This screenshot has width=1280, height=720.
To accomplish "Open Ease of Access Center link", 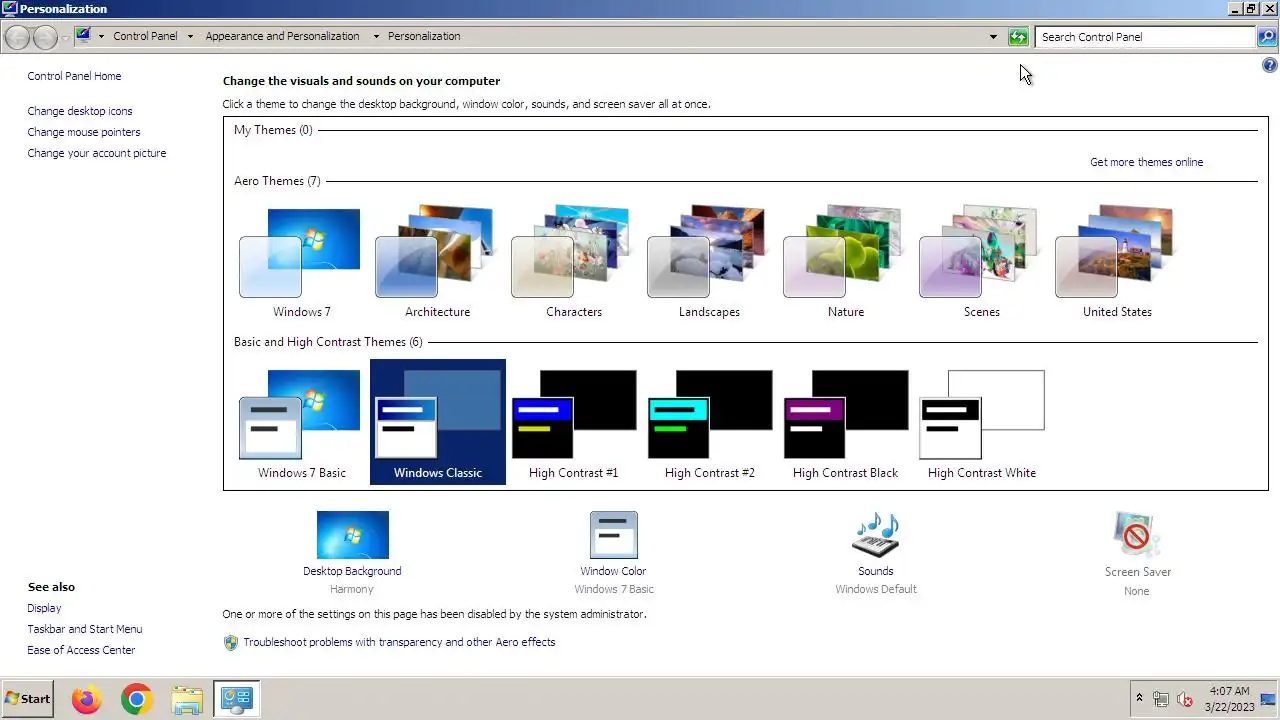I will [x=81, y=650].
